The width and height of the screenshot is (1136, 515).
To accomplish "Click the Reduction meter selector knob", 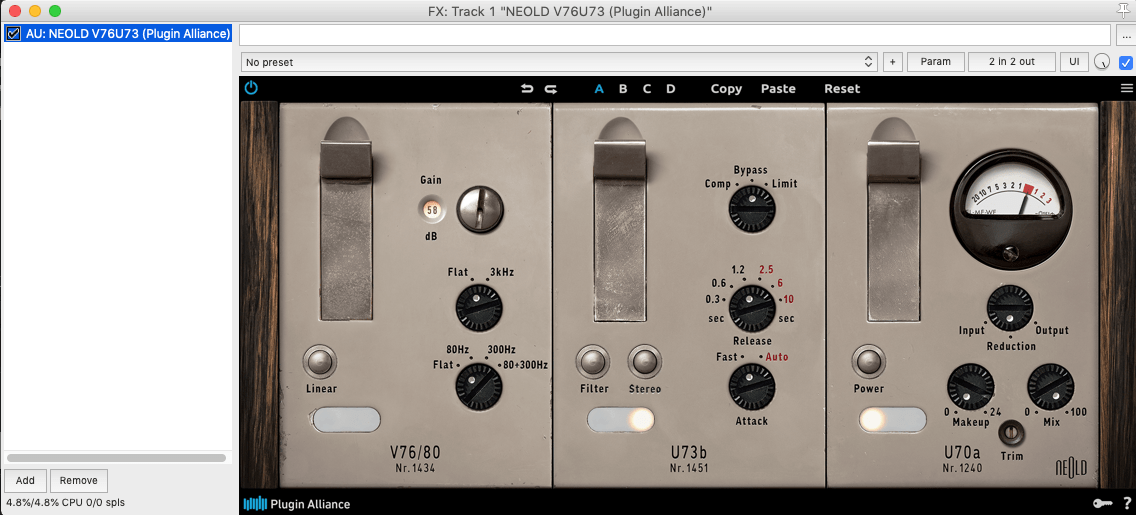I will pos(1010,309).
